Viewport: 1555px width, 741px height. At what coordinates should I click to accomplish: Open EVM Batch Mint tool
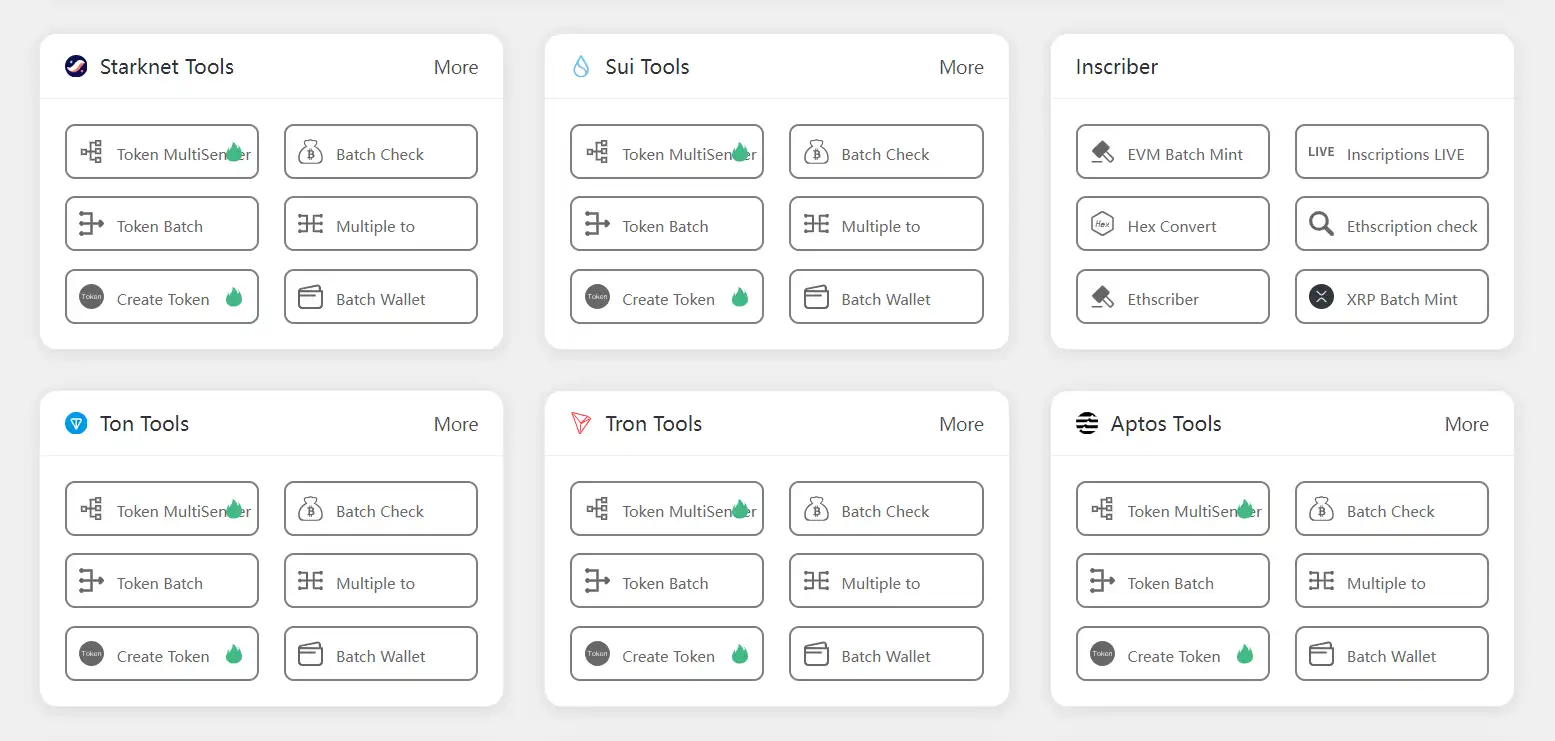pos(1172,152)
